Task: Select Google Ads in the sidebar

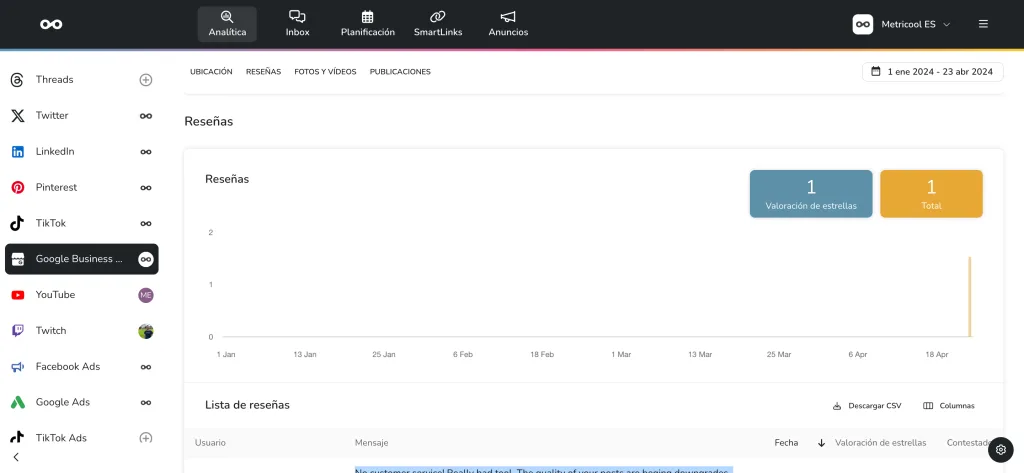Action: click(82, 402)
